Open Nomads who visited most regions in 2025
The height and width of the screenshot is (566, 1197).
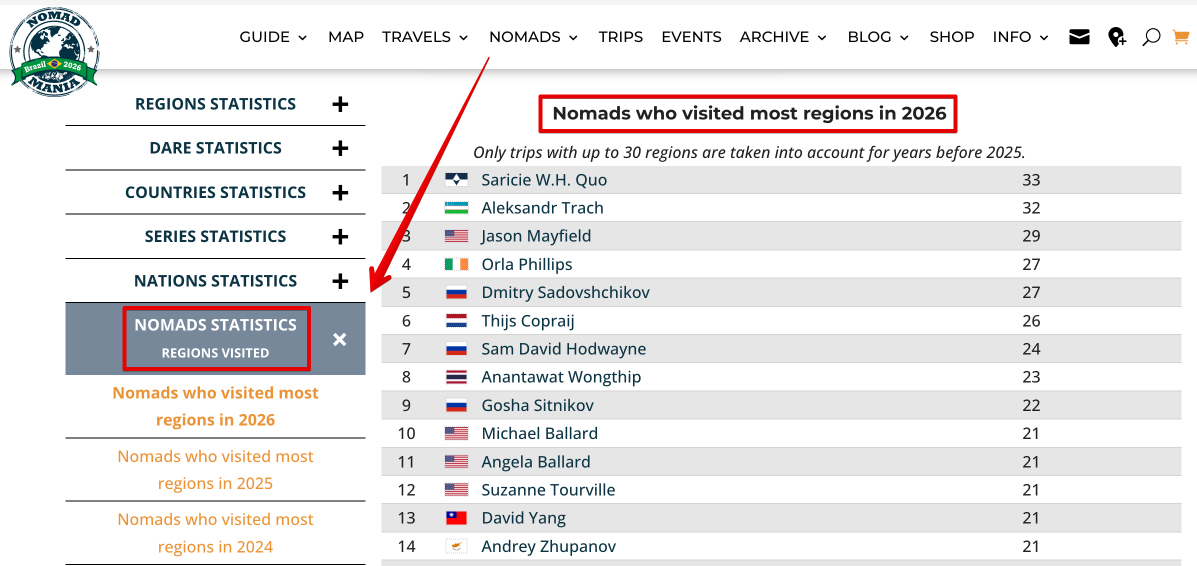[x=216, y=470]
